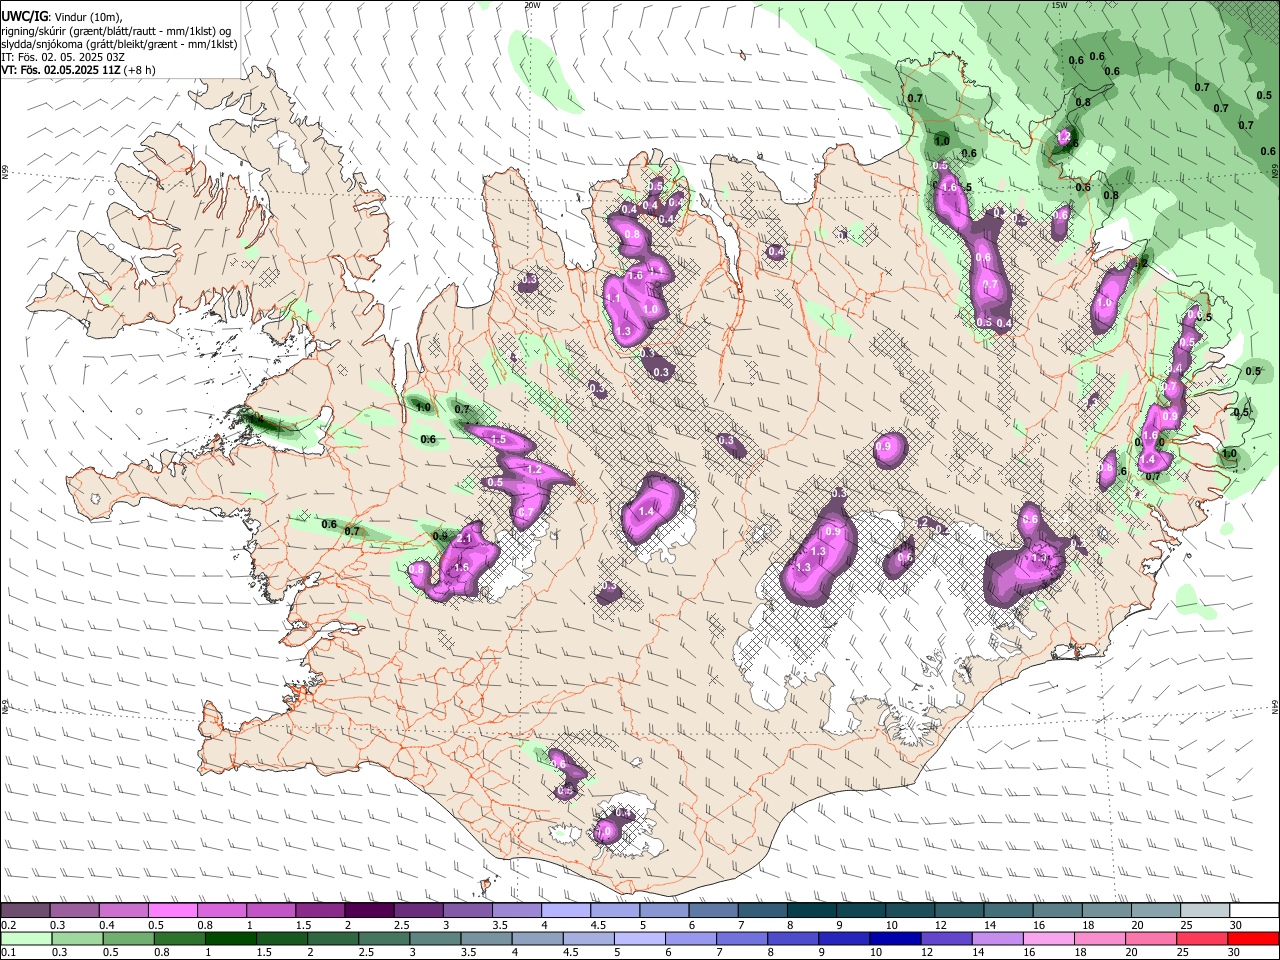
Task: Click the 'VT: Fös. 02.05.2025 11Z (+8 h)' line
Action: 78,70
